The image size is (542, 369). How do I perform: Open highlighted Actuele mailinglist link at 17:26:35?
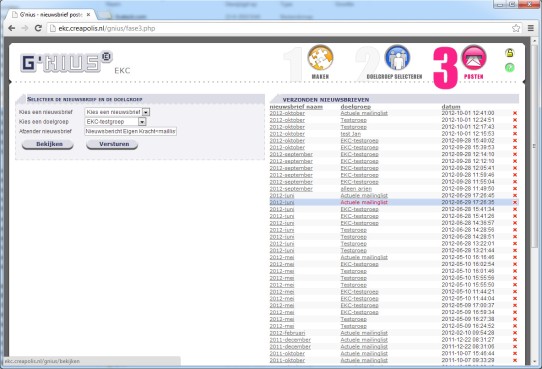tap(364, 202)
